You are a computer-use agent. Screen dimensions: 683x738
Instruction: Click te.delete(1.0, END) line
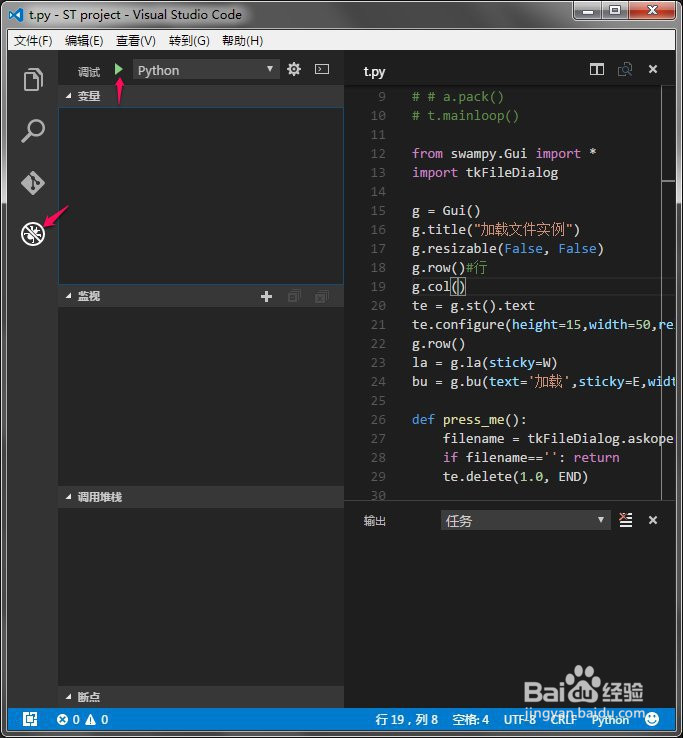pyautogui.click(x=515, y=477)
